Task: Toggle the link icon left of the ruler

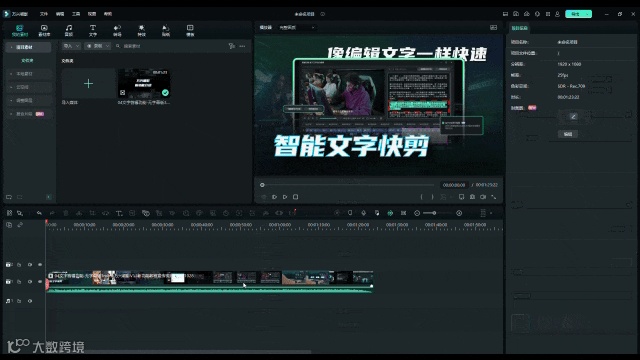Action: [20, 225]
